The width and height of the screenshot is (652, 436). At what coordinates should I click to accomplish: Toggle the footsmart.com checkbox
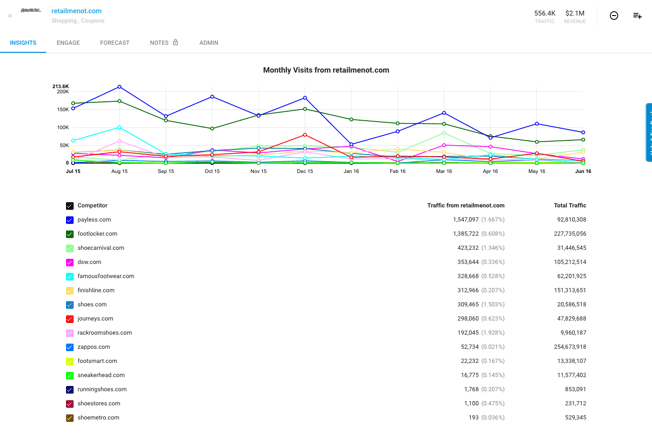pyautogui.click(x=70, y=361)
